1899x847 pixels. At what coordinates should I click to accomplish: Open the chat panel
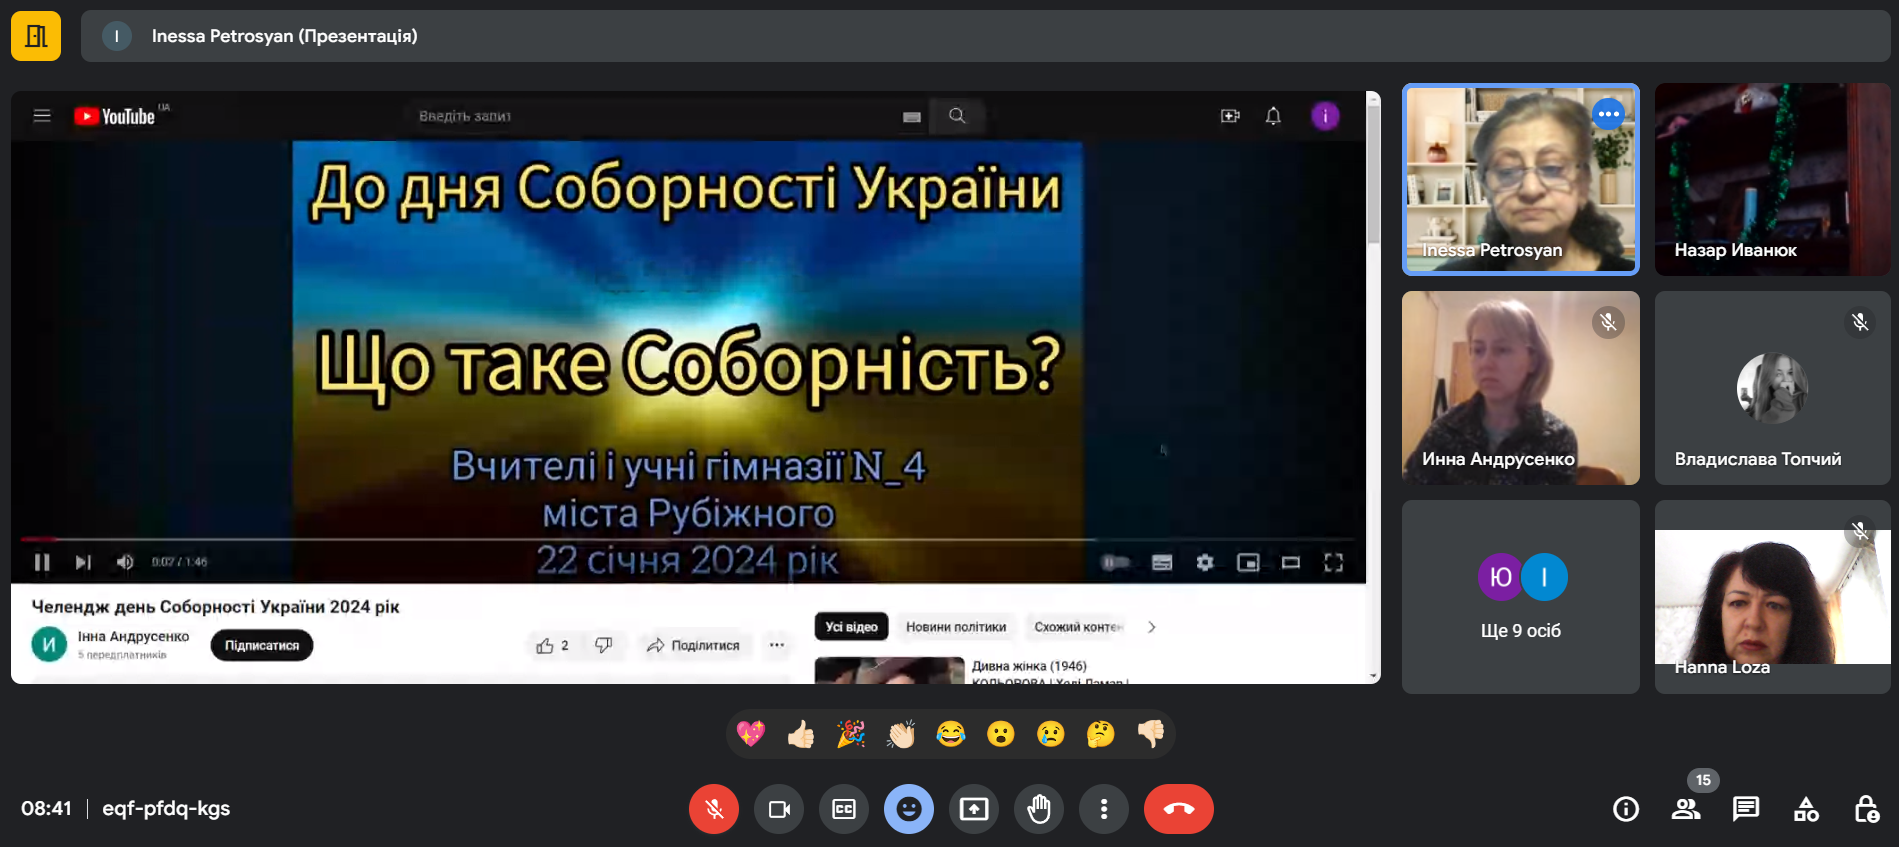point(1746,809)
